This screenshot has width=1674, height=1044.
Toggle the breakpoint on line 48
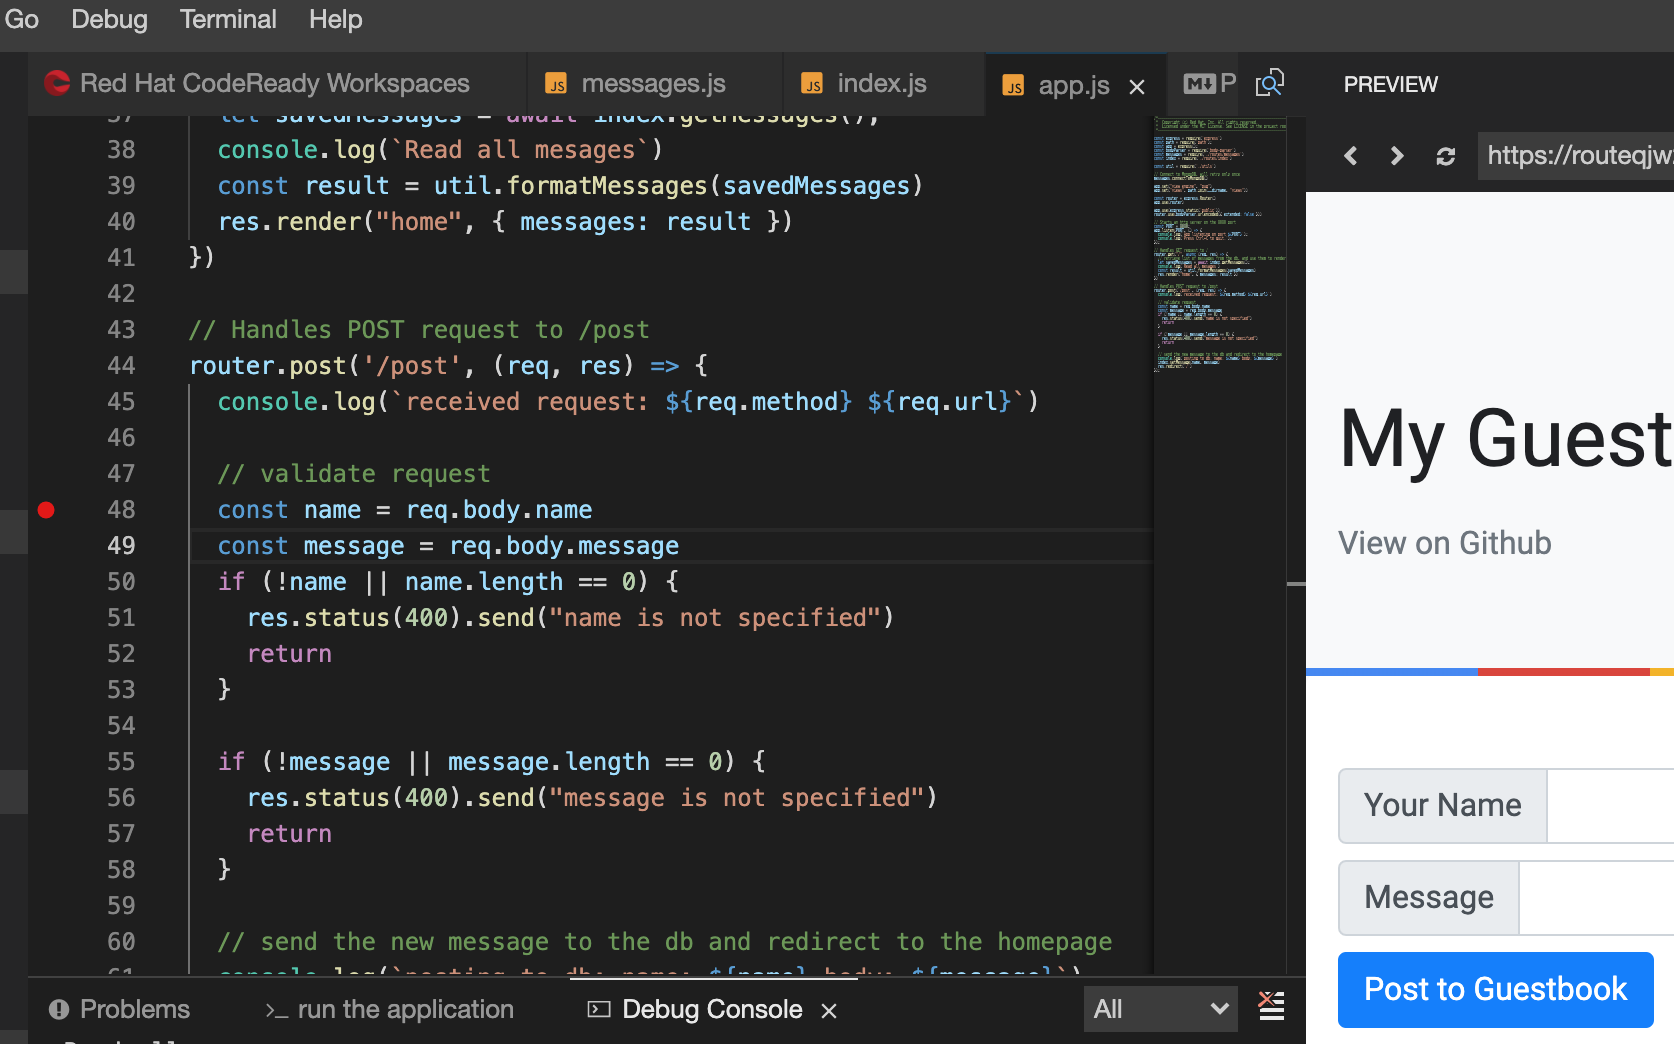point(46,510)
